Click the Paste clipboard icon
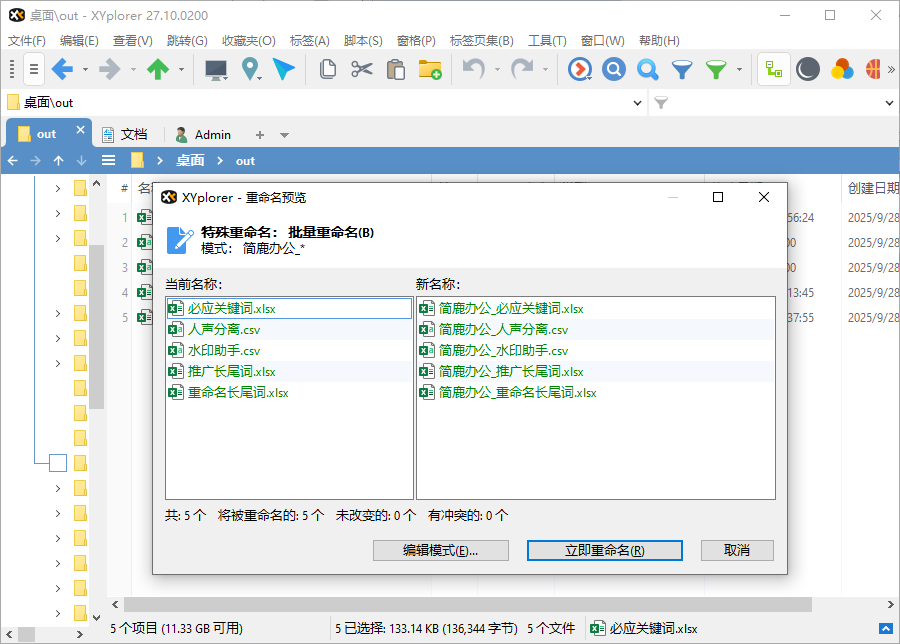The image size is (900, 644). click(395, 69)
